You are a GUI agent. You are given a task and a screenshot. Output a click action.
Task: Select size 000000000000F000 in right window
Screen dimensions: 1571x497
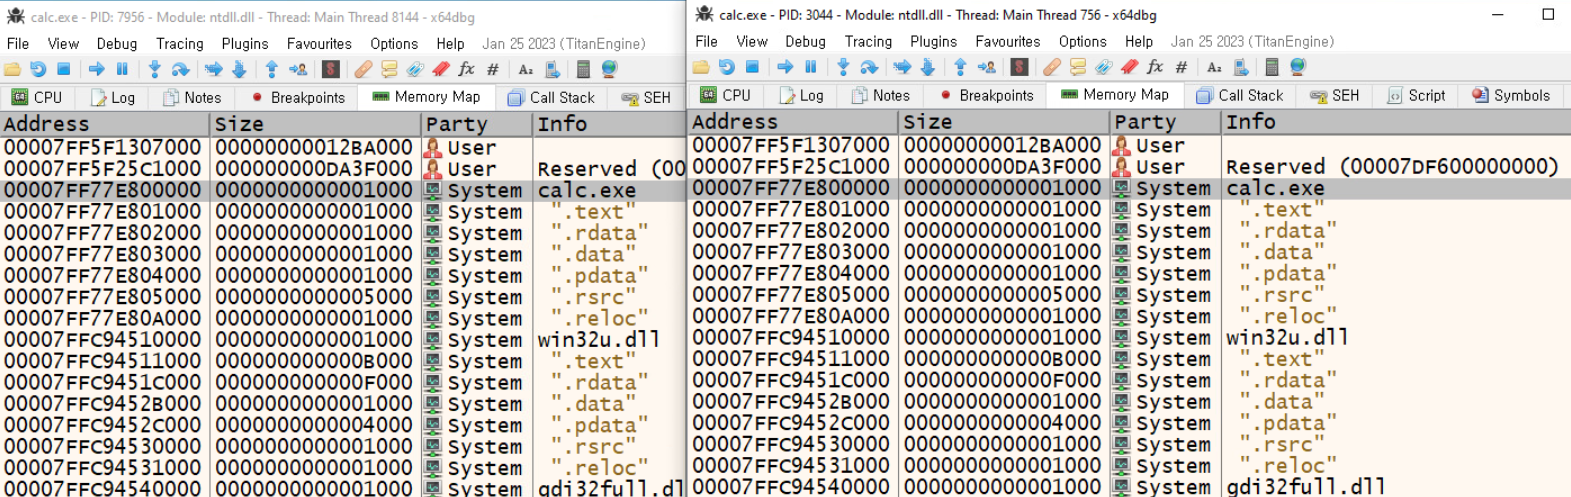point(1002,380)
